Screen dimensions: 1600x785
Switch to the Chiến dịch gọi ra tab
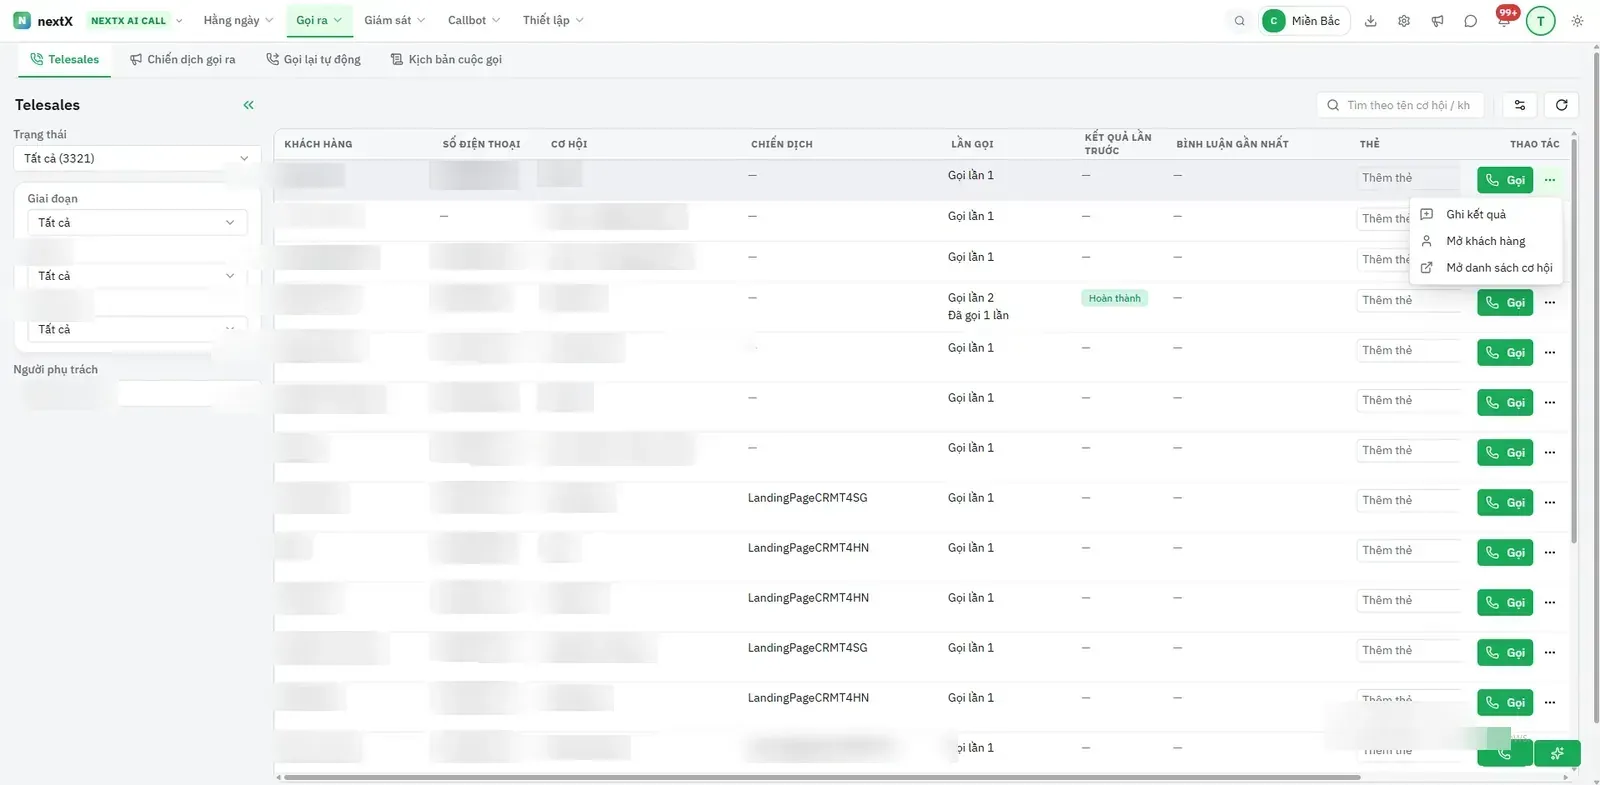pos(183,60)
